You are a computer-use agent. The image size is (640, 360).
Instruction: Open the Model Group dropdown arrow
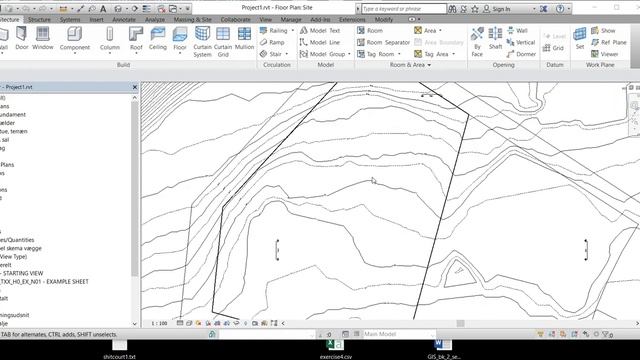[349, 54]
